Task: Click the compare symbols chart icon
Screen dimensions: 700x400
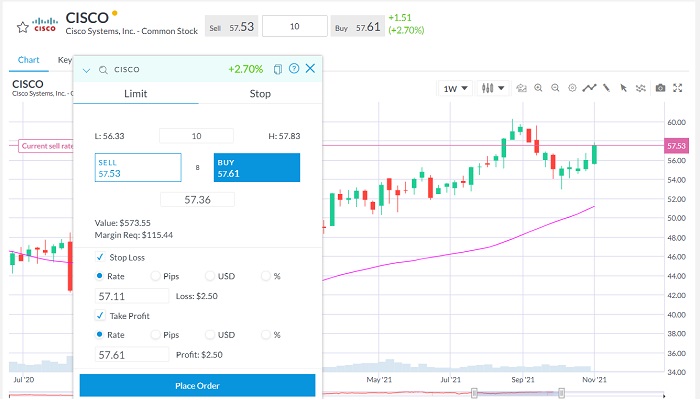Action: coord(521,88)
